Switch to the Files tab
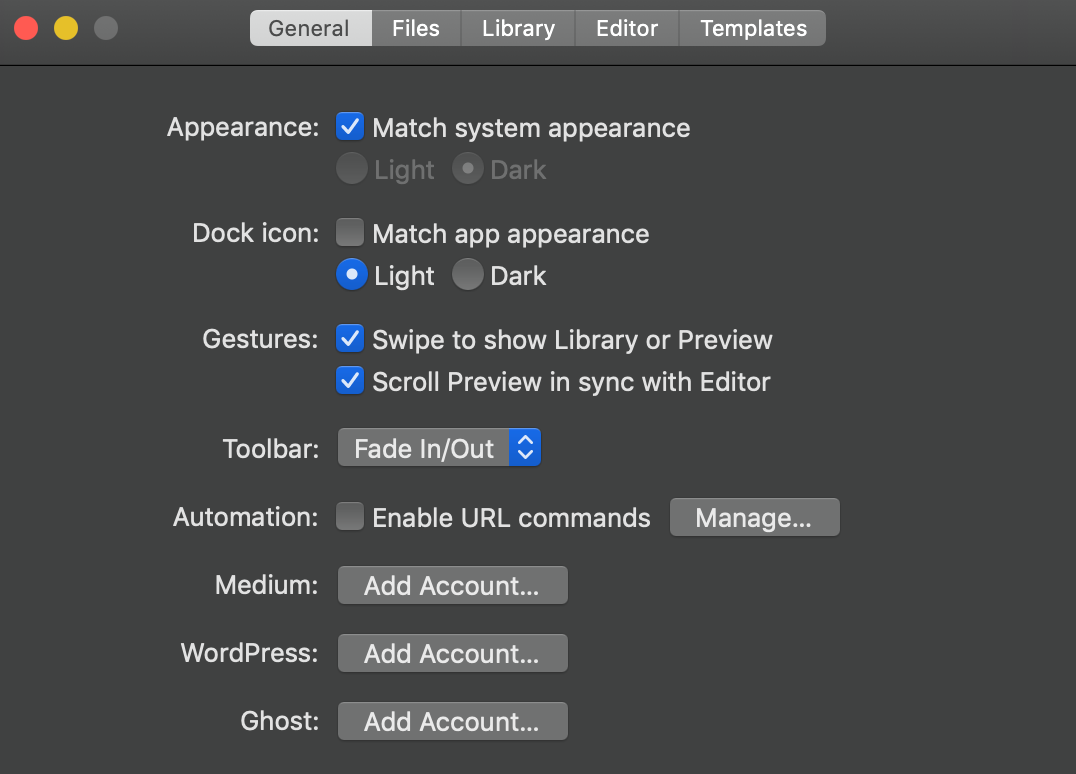 416,28
